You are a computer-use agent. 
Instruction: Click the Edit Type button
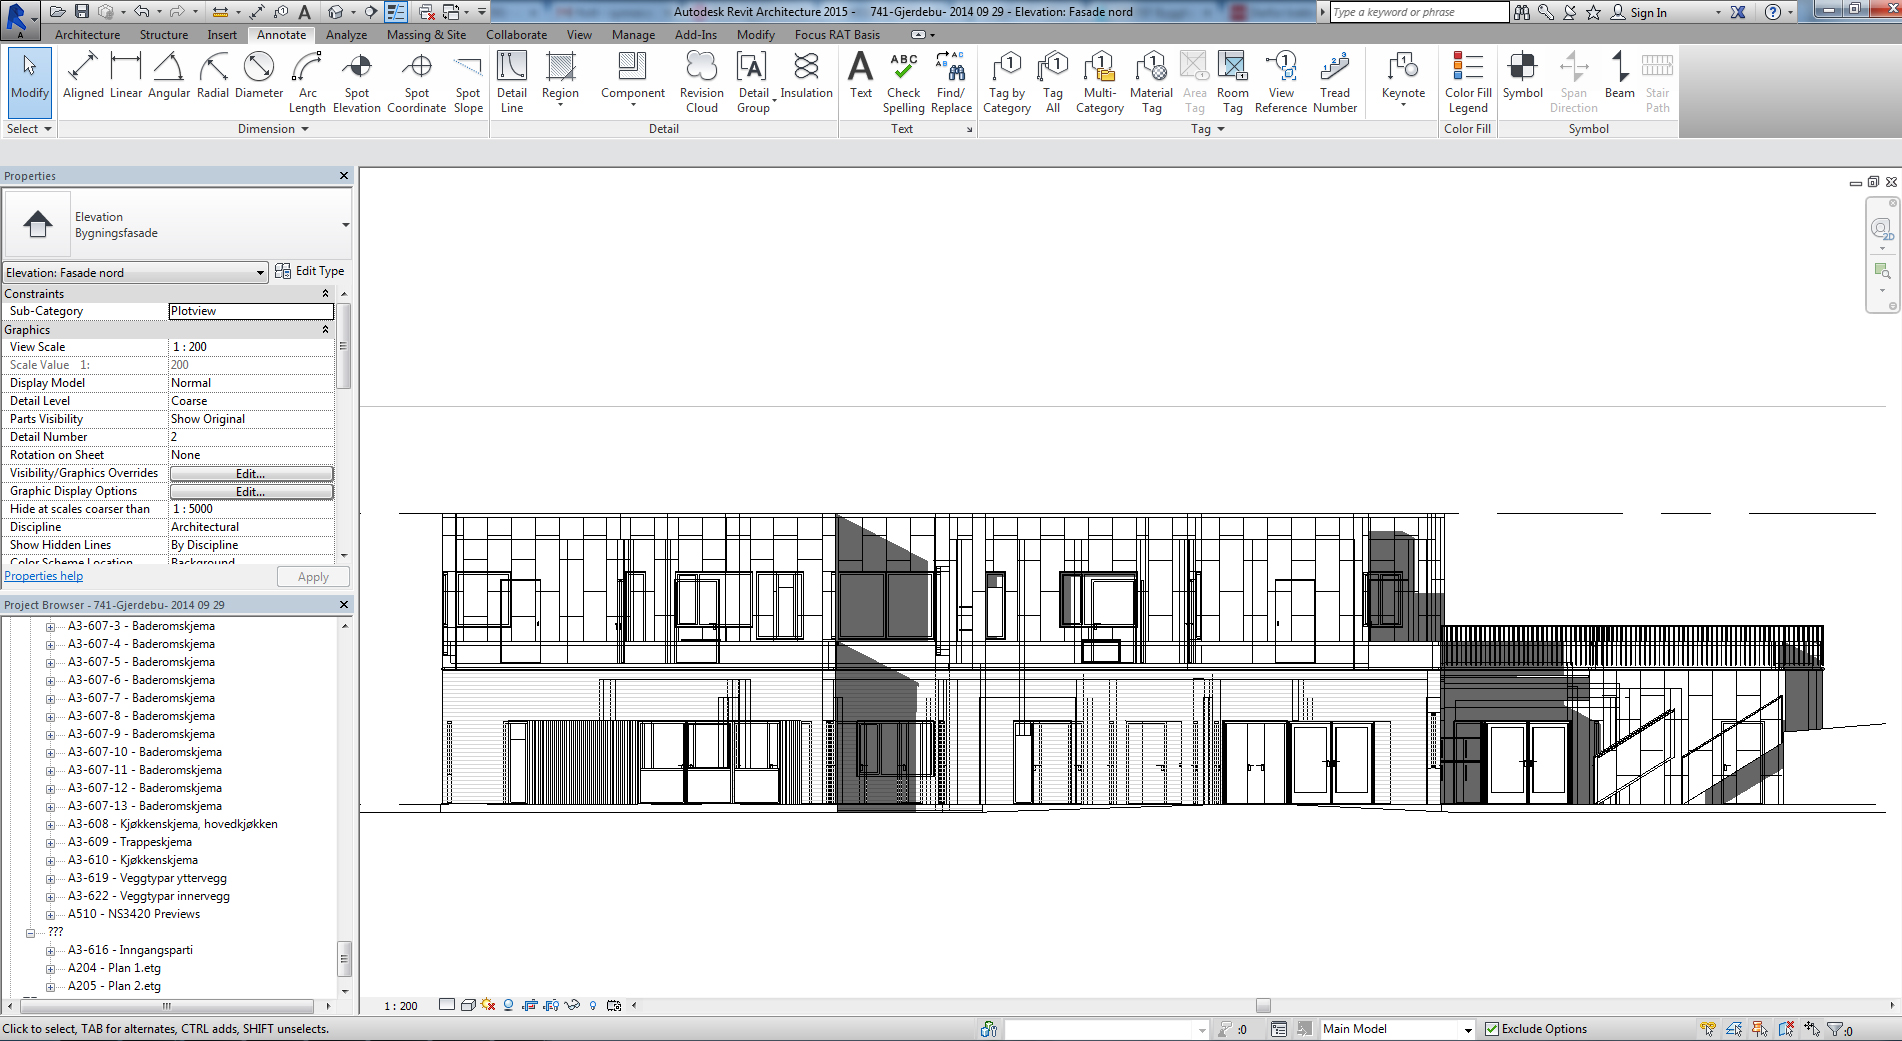pyautogui.click(x=310, y=271)
